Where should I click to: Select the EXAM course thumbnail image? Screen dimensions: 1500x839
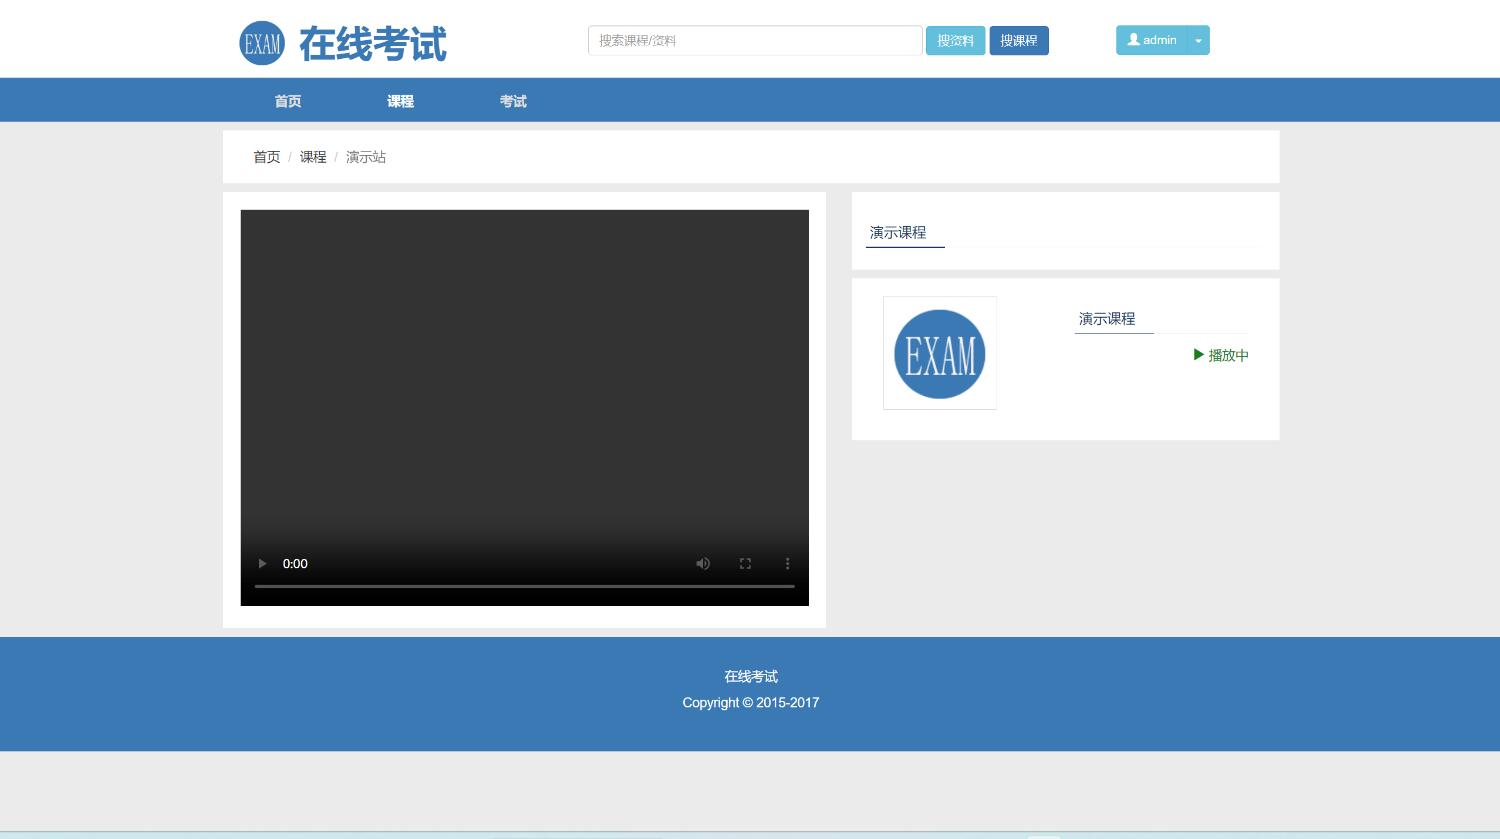pos(939,353)
